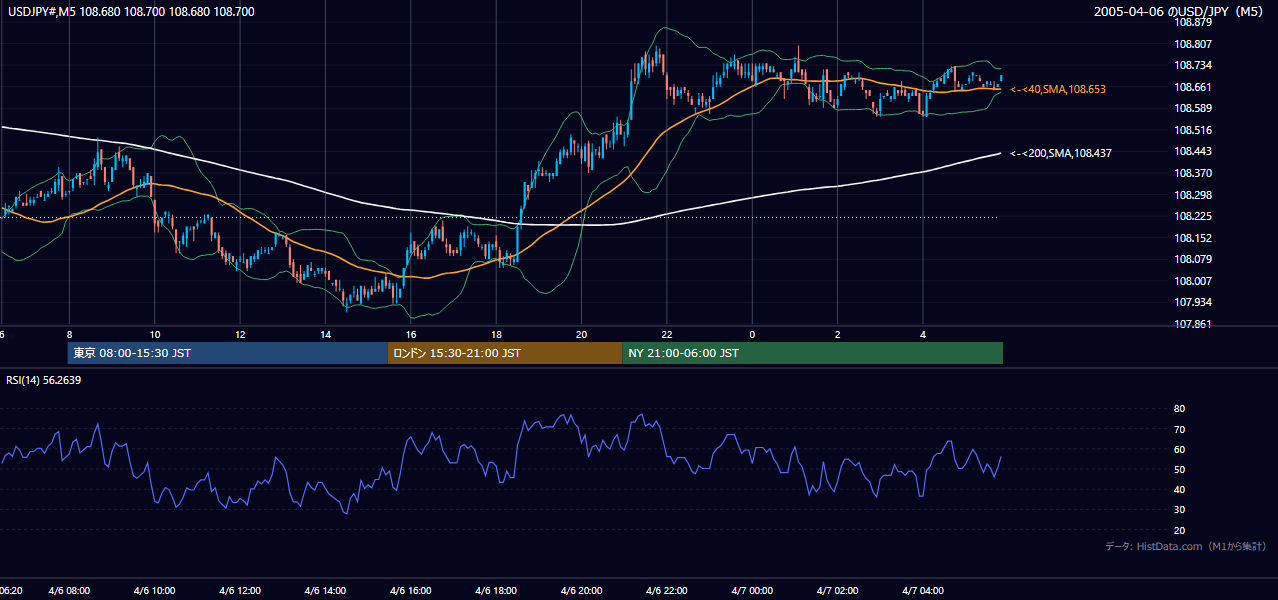Click price axis value 108.079
The height and width of the screenshot is (600, 1278).
click(1192, 259)
